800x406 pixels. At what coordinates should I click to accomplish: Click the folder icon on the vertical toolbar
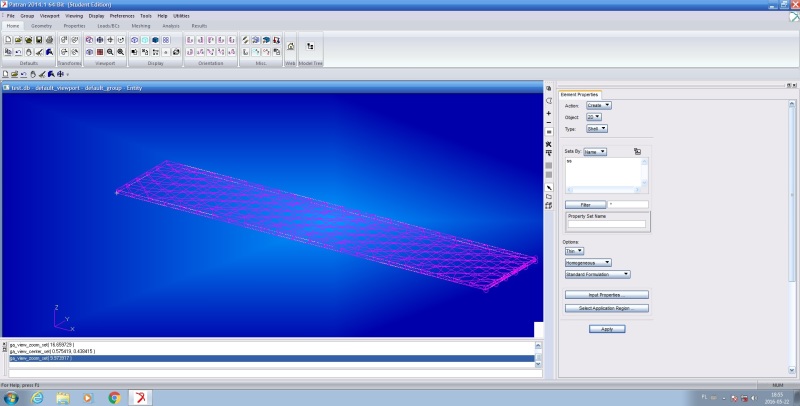548,196
